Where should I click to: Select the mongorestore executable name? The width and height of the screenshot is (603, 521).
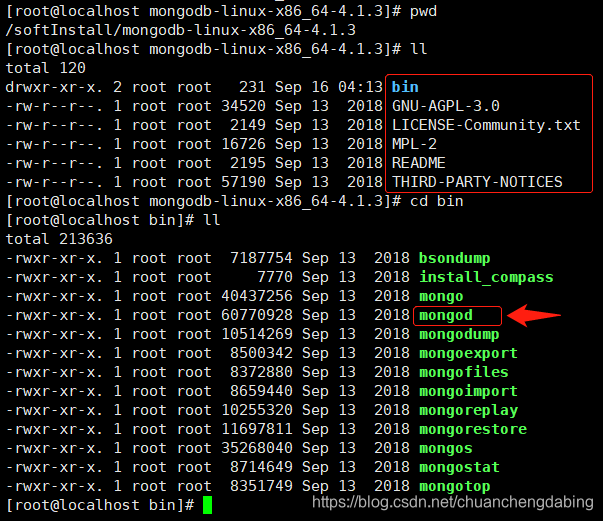[473, 429]
